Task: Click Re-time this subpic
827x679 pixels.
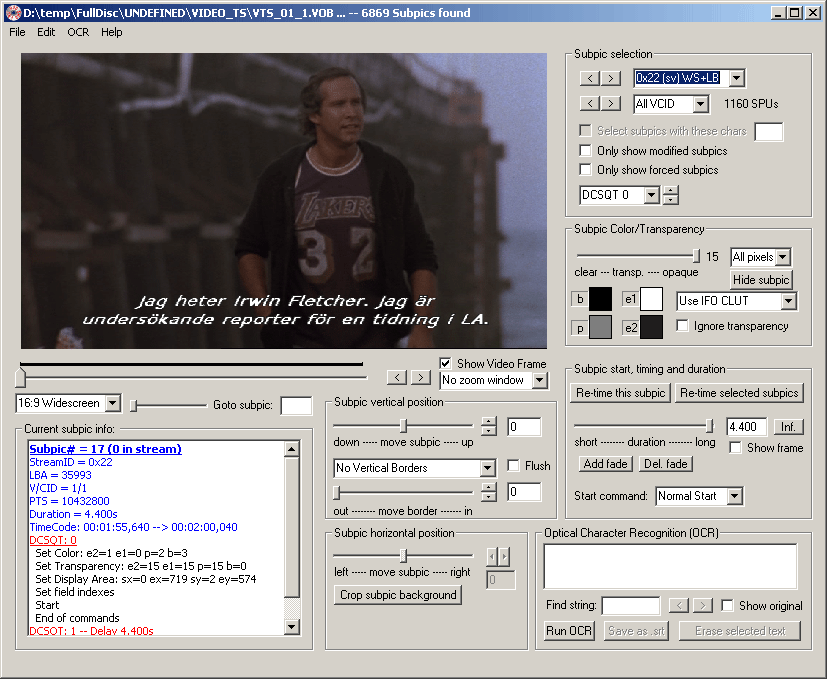Action: pos(620,393)
